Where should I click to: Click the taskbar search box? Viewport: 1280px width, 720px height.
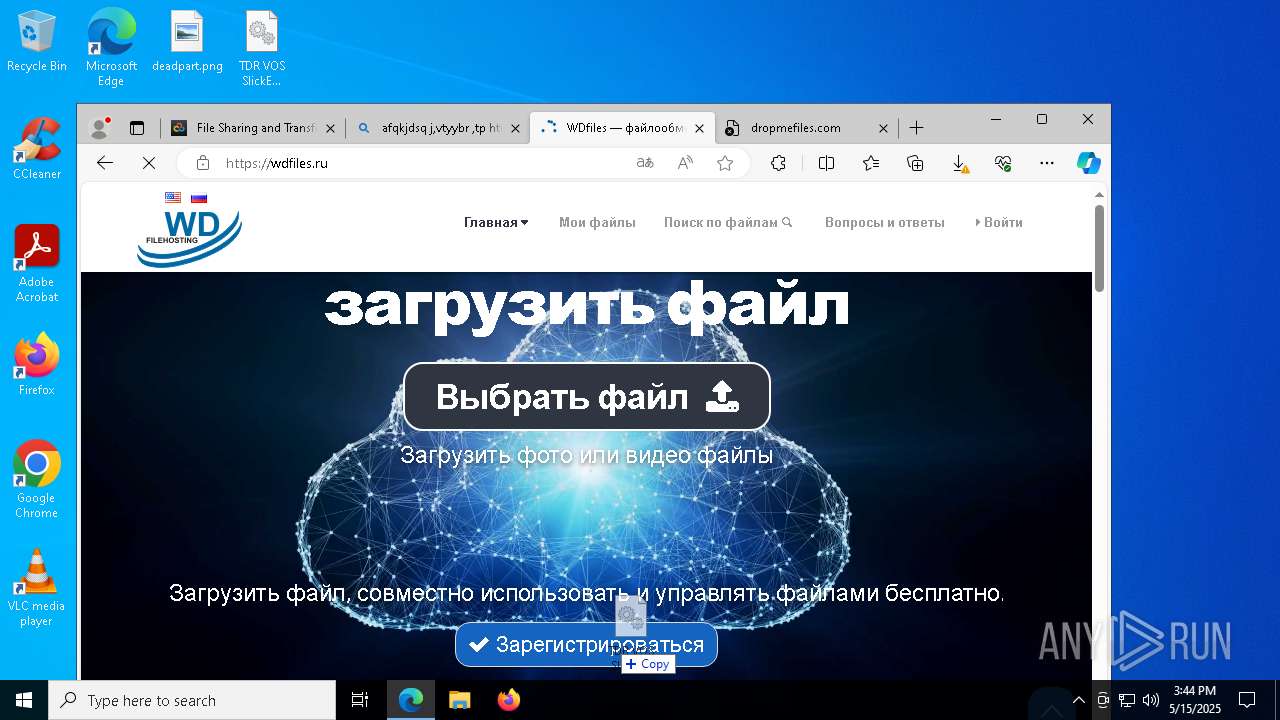click(192, 700)
